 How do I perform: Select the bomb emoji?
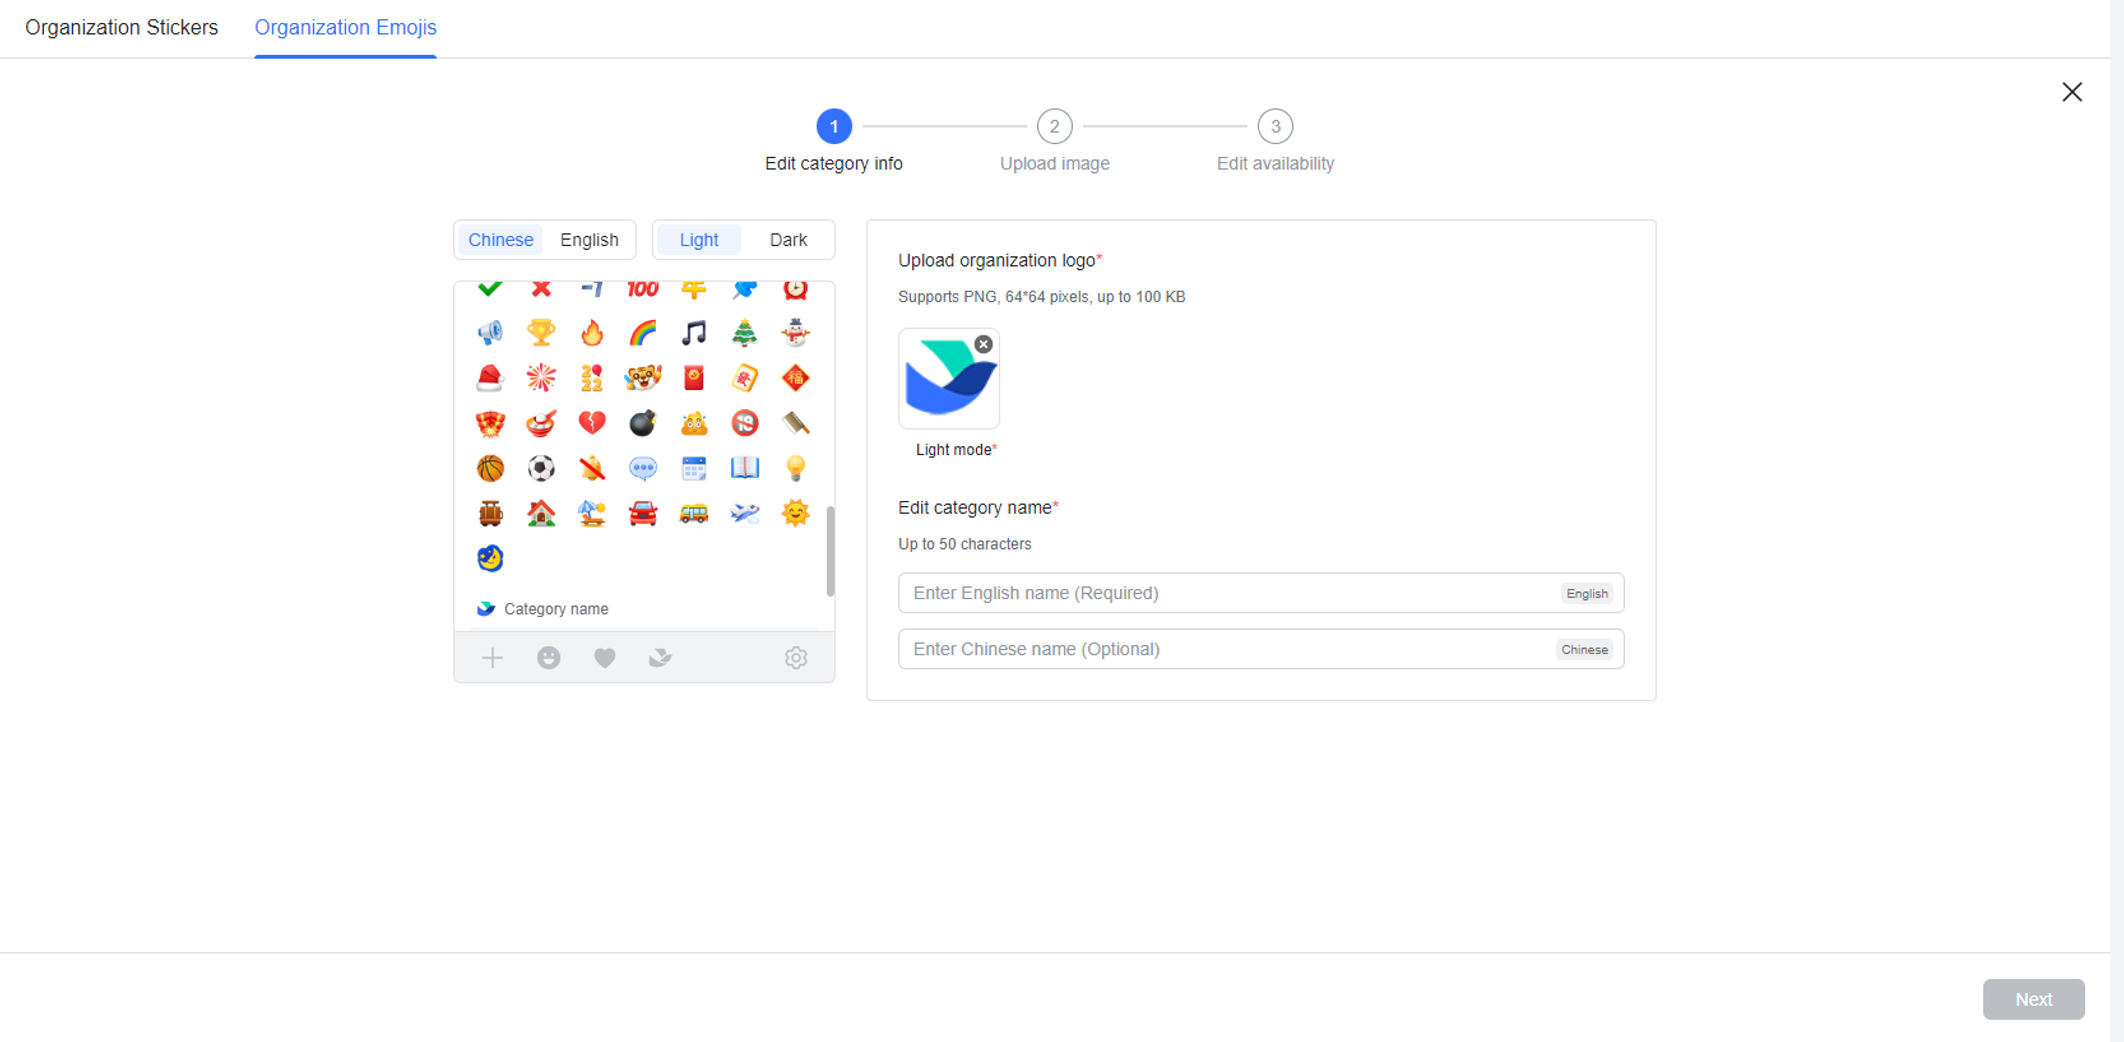(x=642, y=422)
